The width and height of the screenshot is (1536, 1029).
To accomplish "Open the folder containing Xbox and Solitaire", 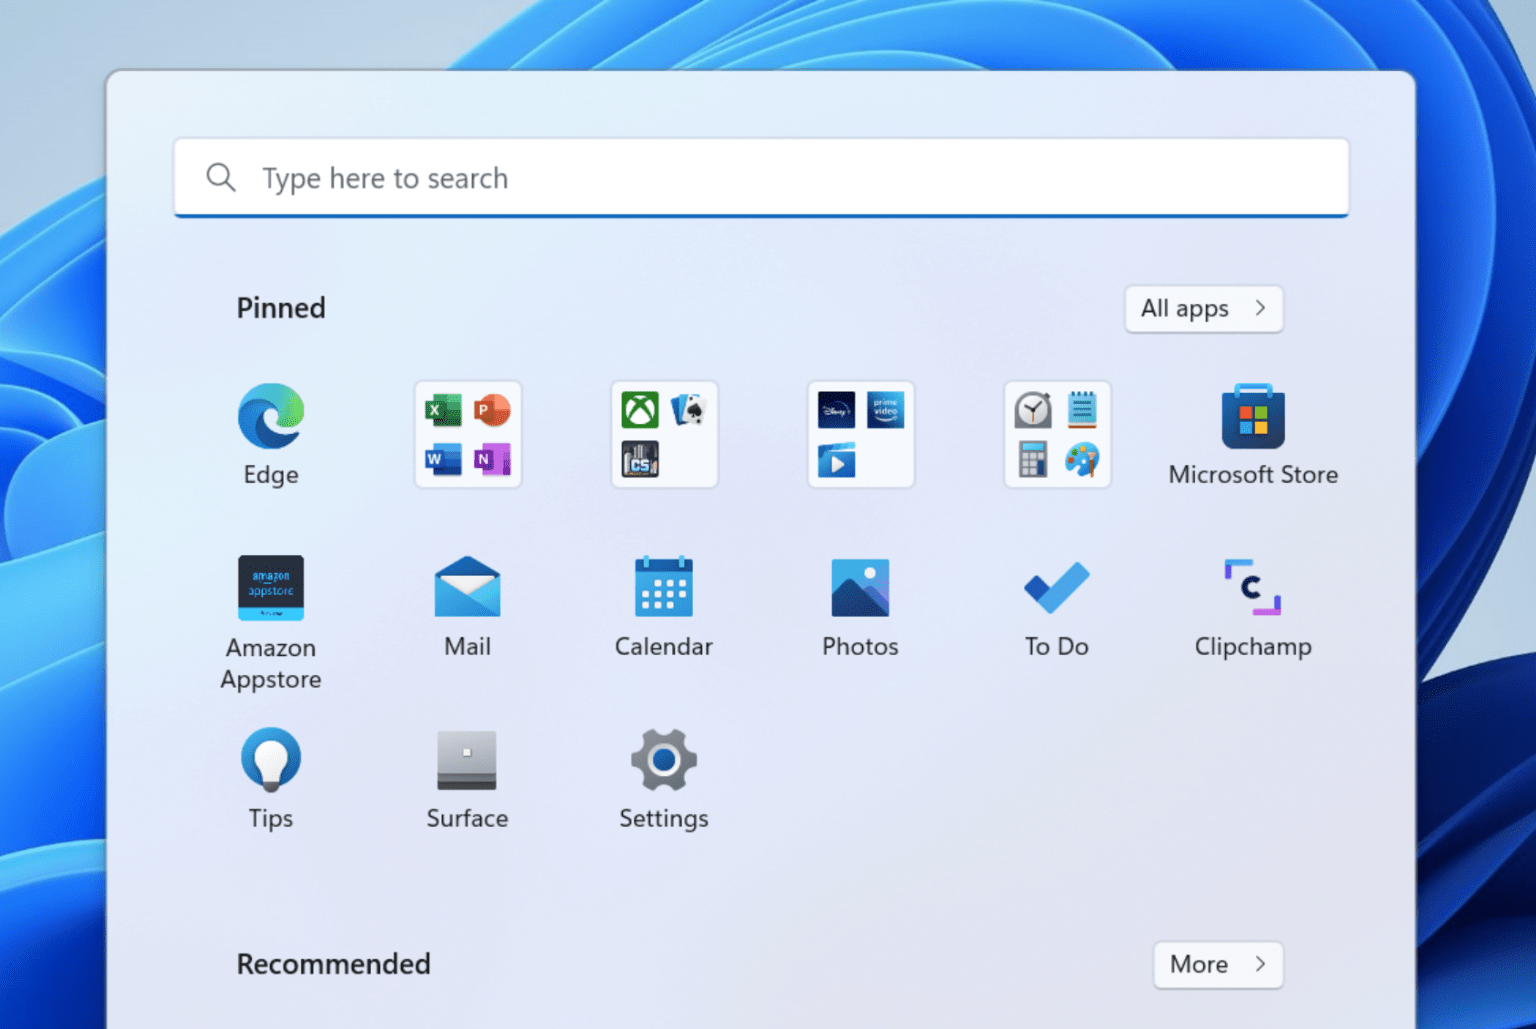I will click(x=663, y=434).
